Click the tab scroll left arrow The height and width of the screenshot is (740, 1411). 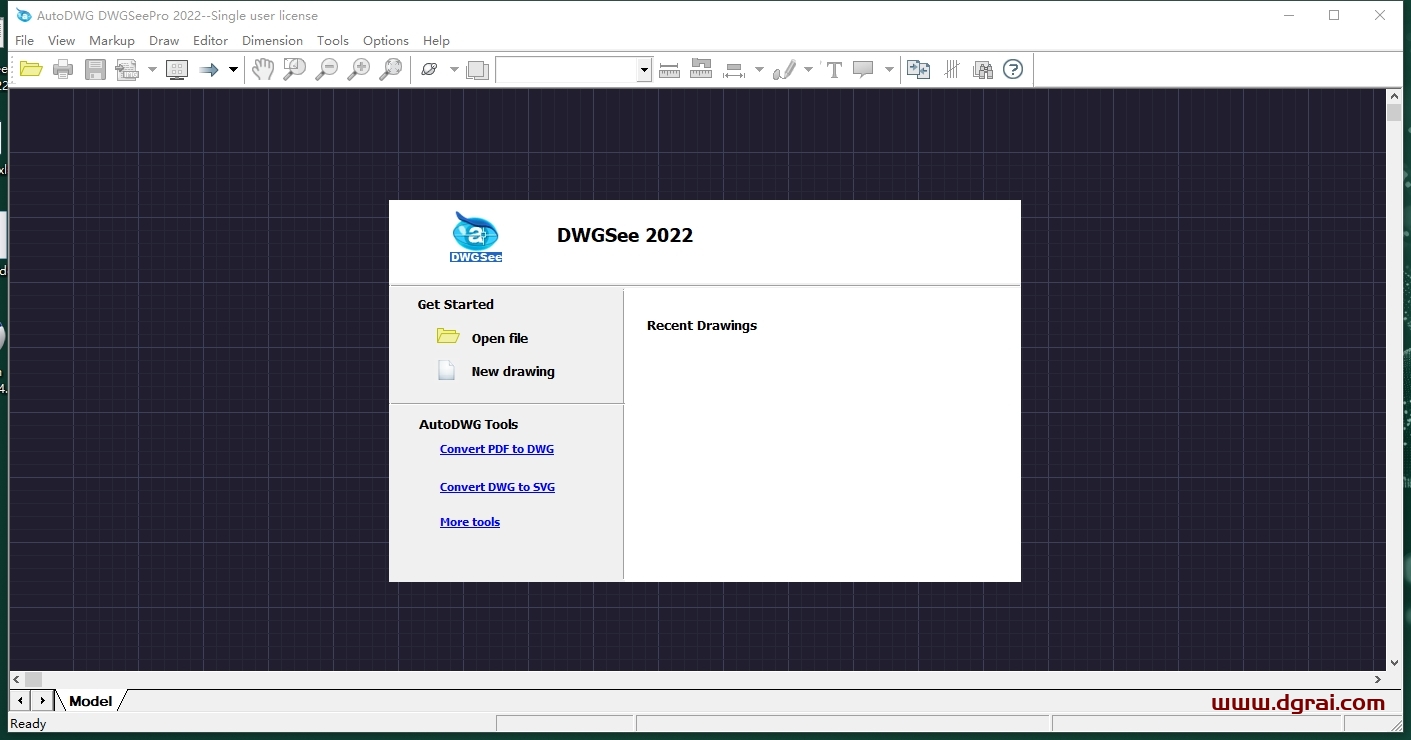point(20,701)
